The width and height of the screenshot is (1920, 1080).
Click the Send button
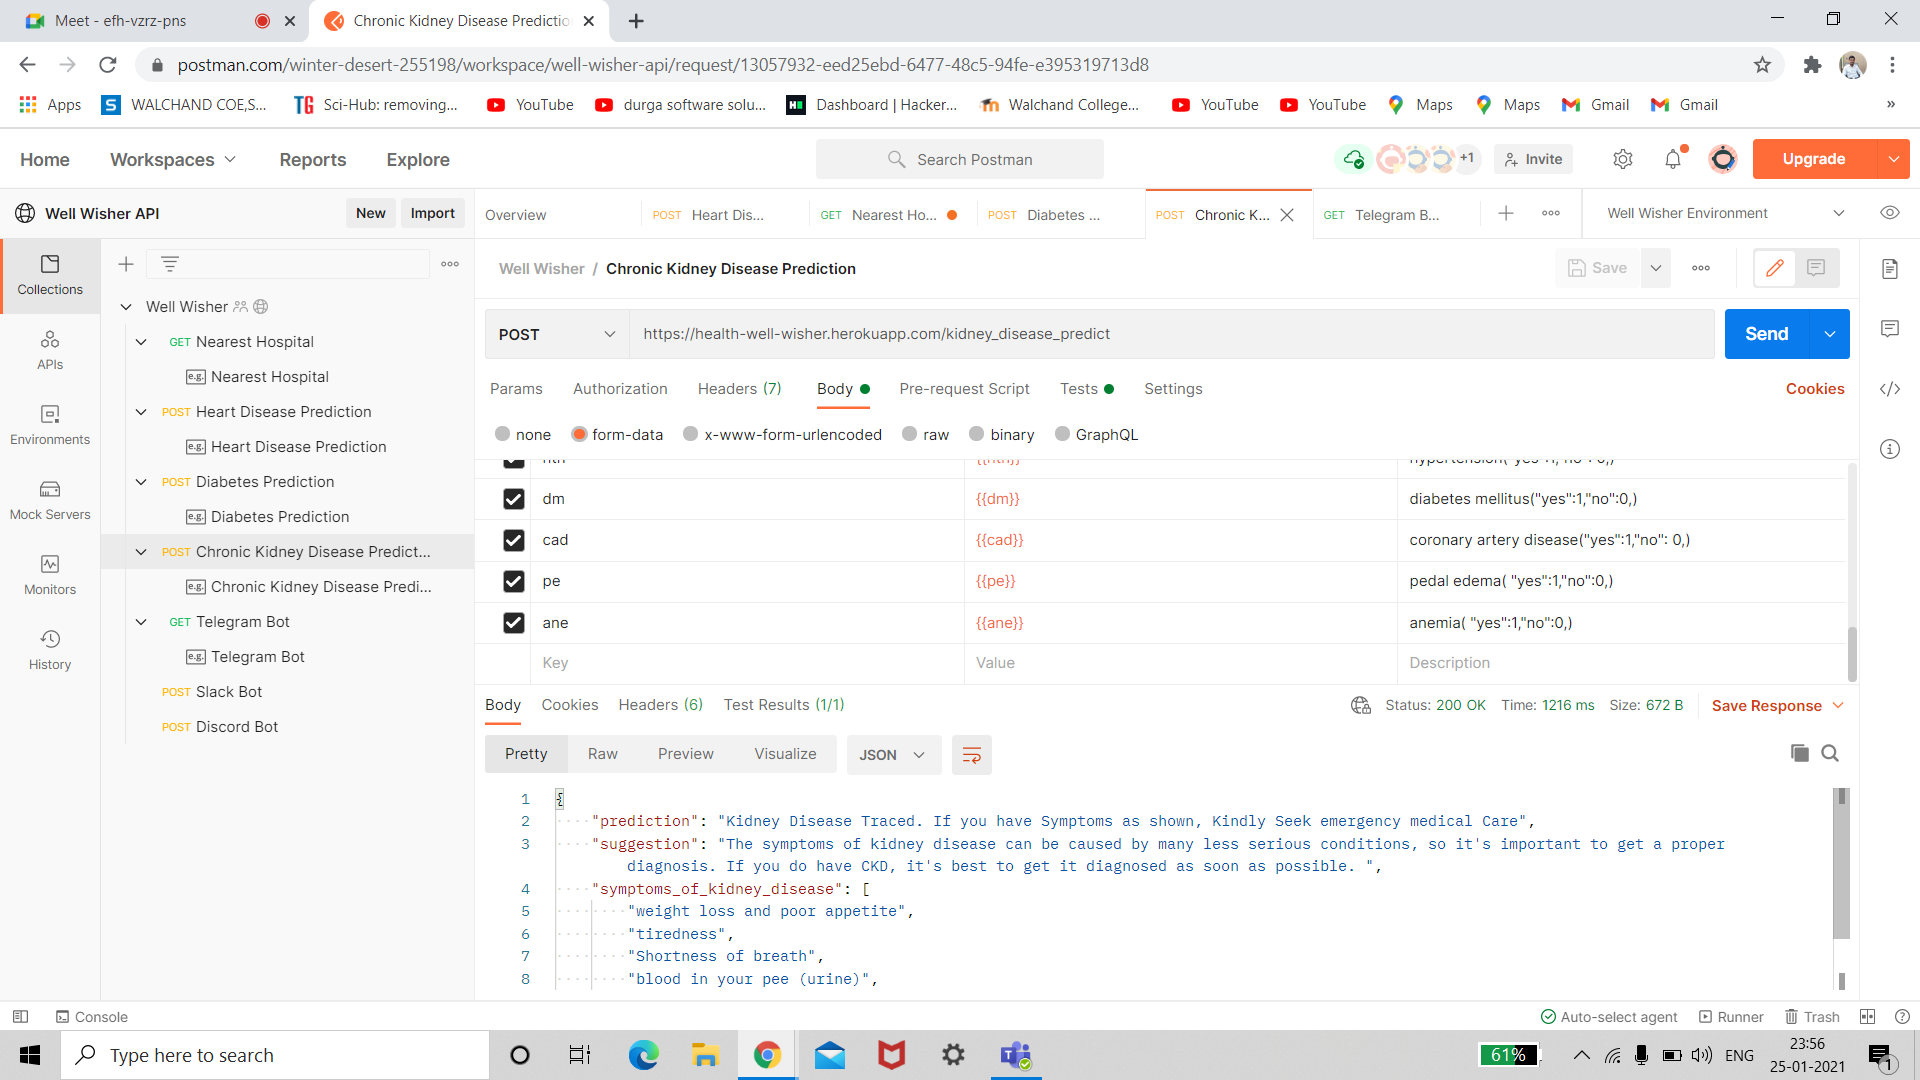pyautogui.click(x=1766, y=334)
